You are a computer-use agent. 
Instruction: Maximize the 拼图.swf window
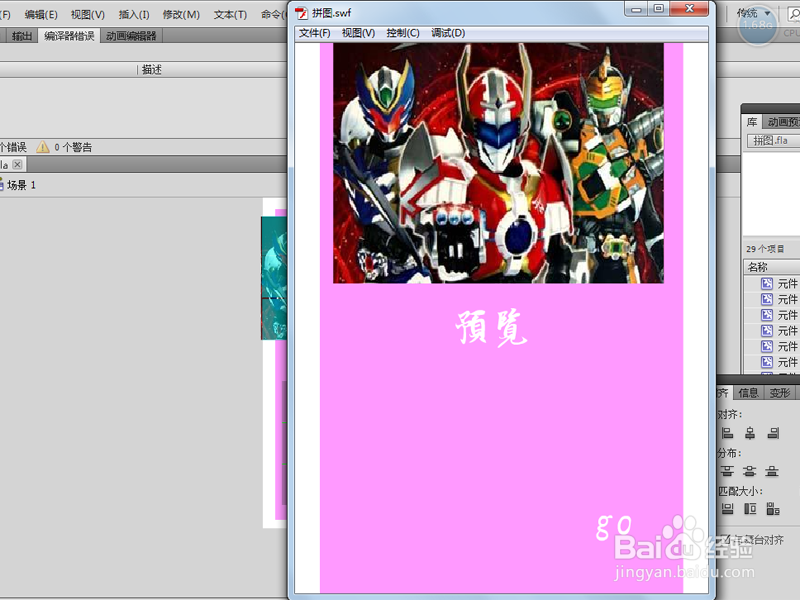pyautogui.click(x=658, y=9)
